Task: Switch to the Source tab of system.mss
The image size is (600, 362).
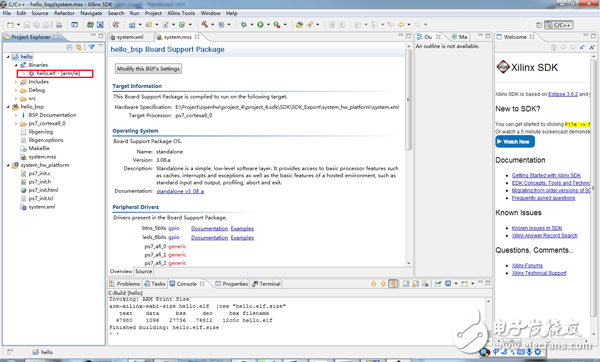Action: click(144, 271)
